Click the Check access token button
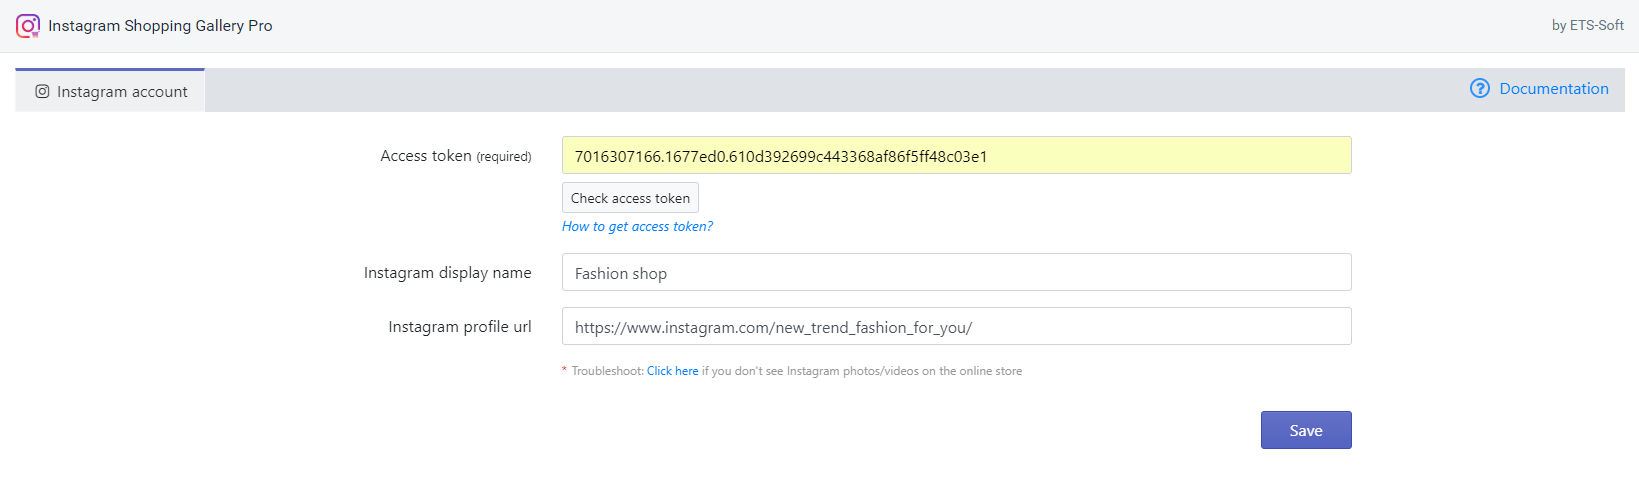The height and width of the screenshot is (487, 1639). (x=630, y=198)
